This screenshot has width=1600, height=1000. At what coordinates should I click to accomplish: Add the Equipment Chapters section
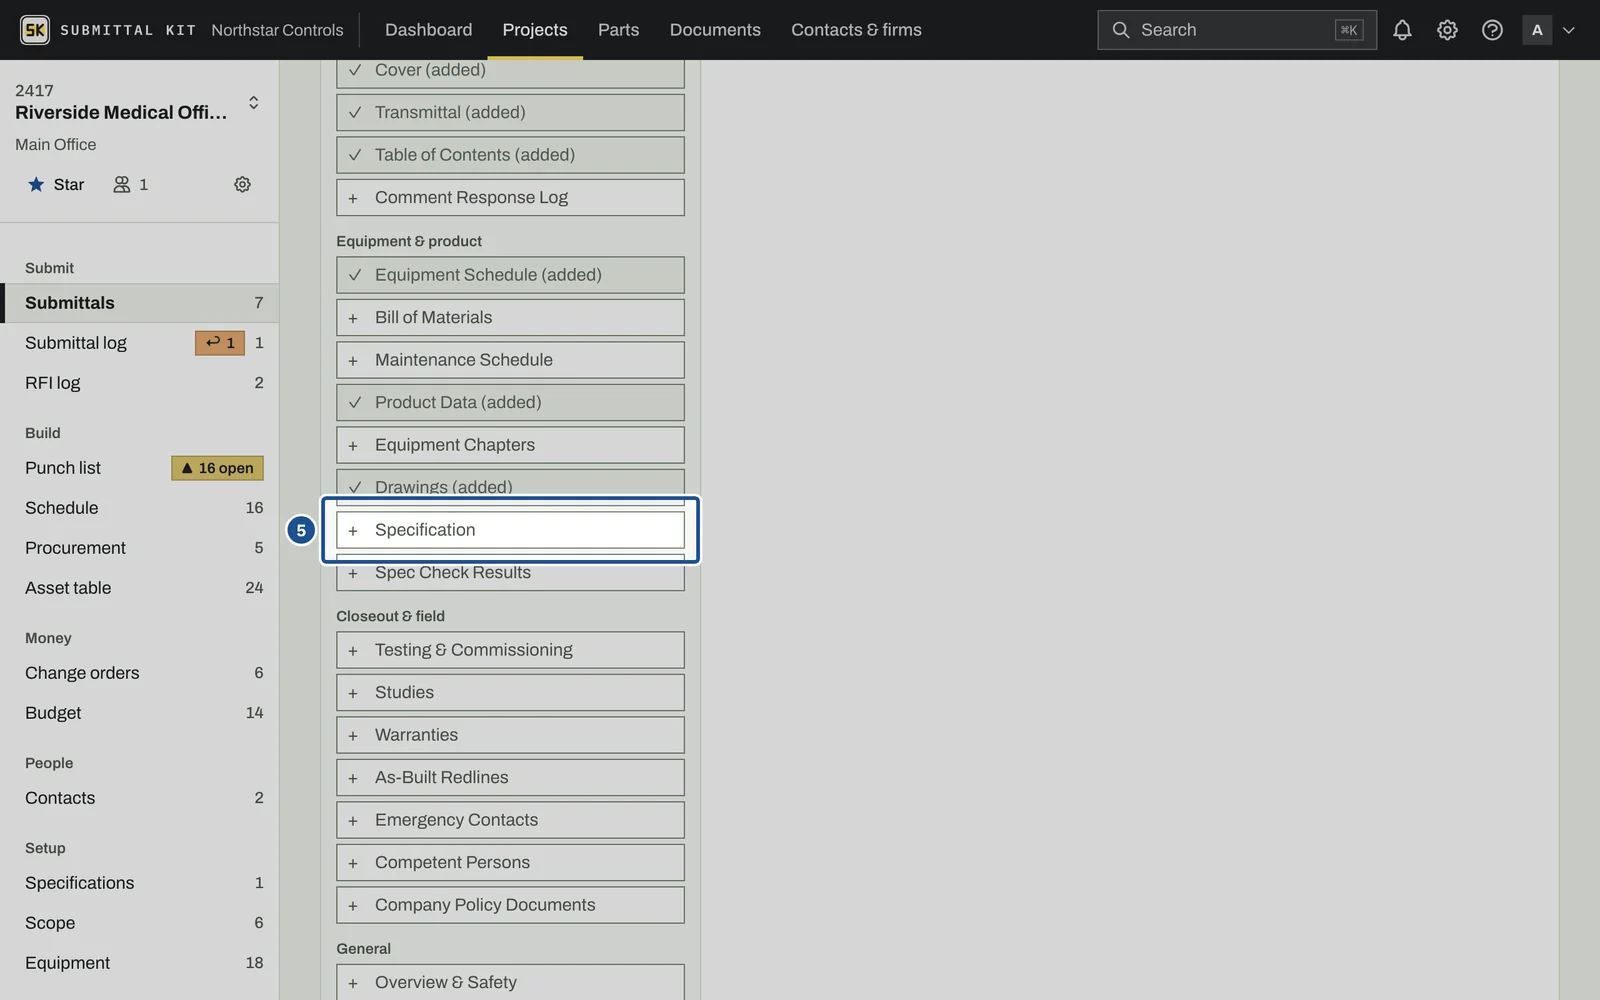(510, 445)
